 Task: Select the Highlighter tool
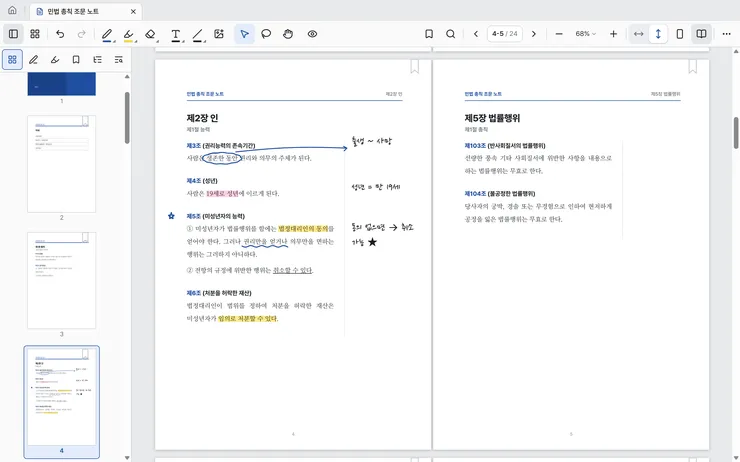tap(128, 34)
